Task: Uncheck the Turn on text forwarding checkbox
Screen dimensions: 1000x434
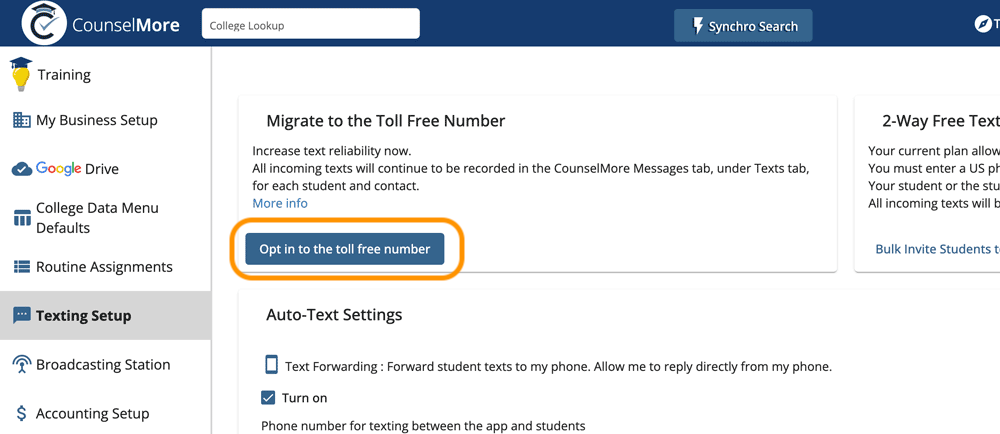Action: coord(268,398)
